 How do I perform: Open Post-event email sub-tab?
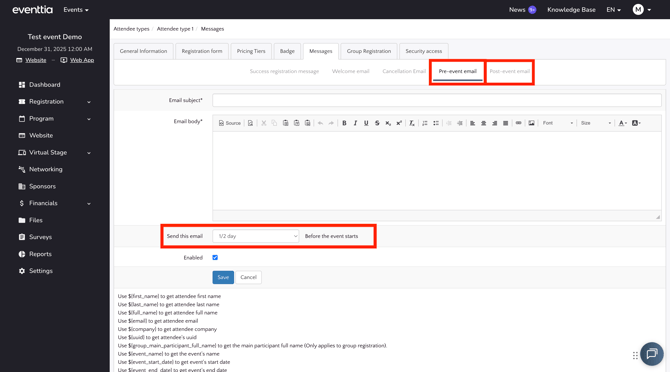click(x=509, y=71)
